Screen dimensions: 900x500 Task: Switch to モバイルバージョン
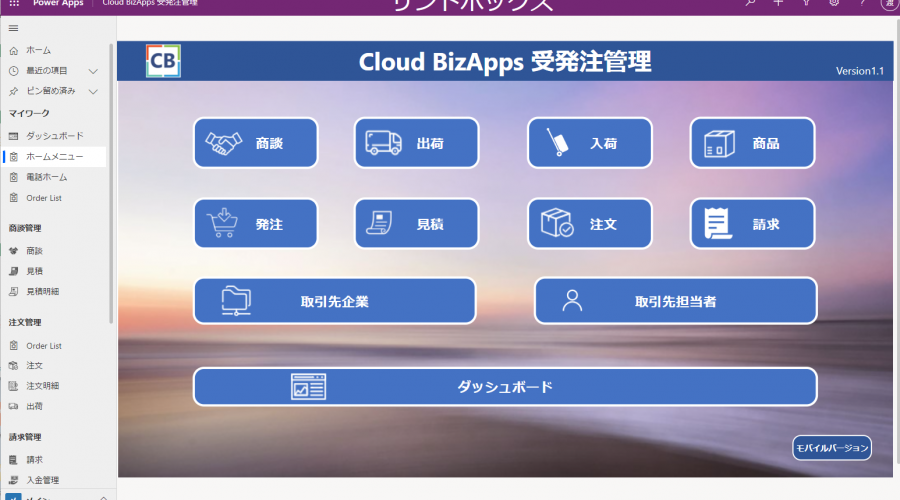pyautogui.click(x=832, y=448)
